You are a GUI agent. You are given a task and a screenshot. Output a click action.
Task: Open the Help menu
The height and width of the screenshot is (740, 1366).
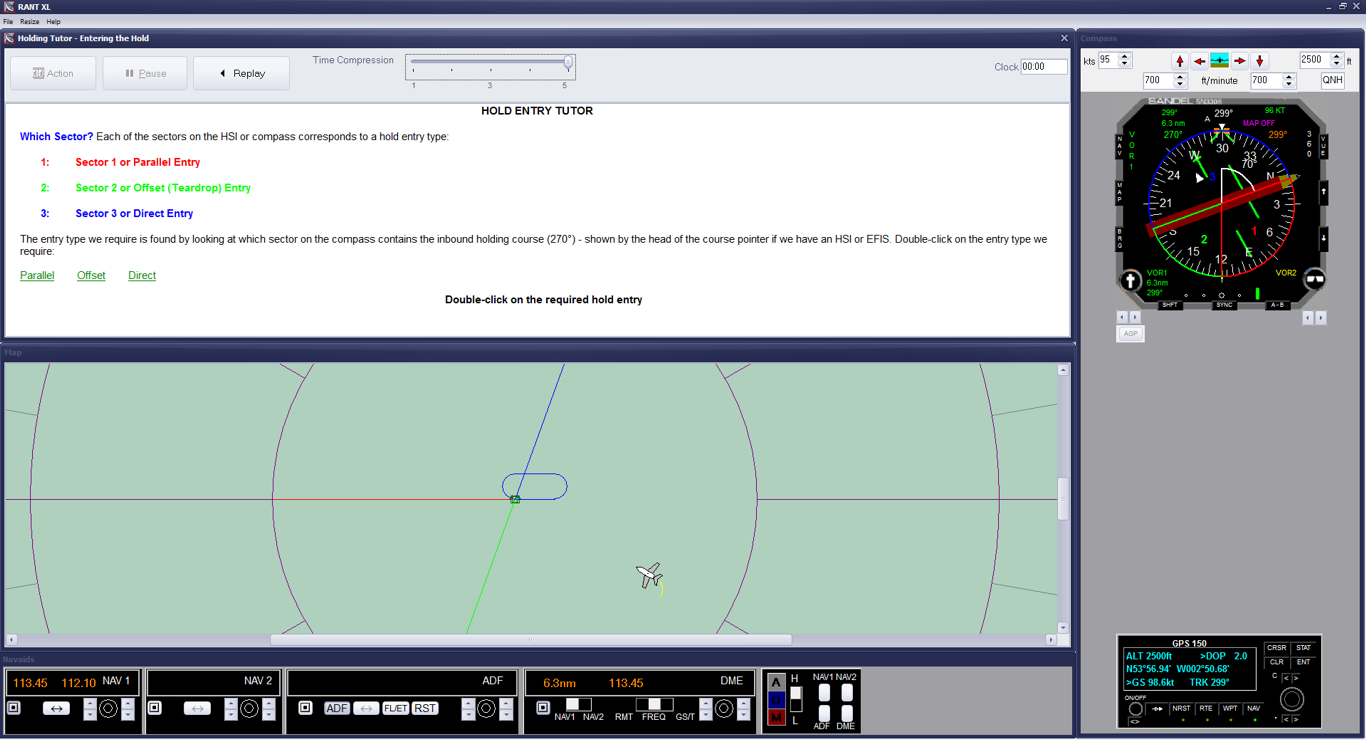[x=54, y=21]
